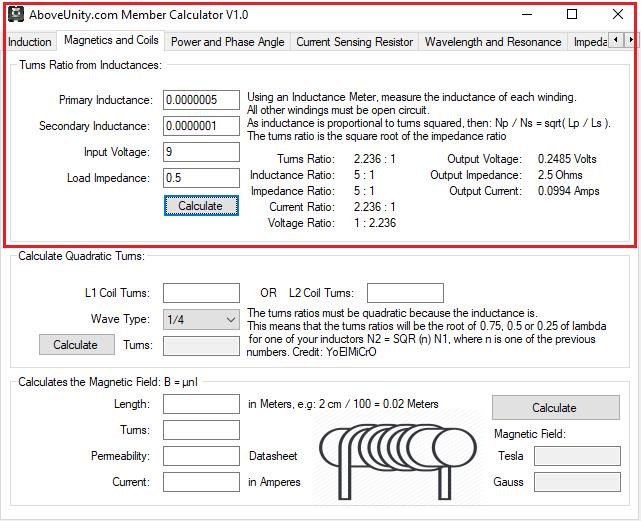Click the Current in Amperes field

[201, 482]
